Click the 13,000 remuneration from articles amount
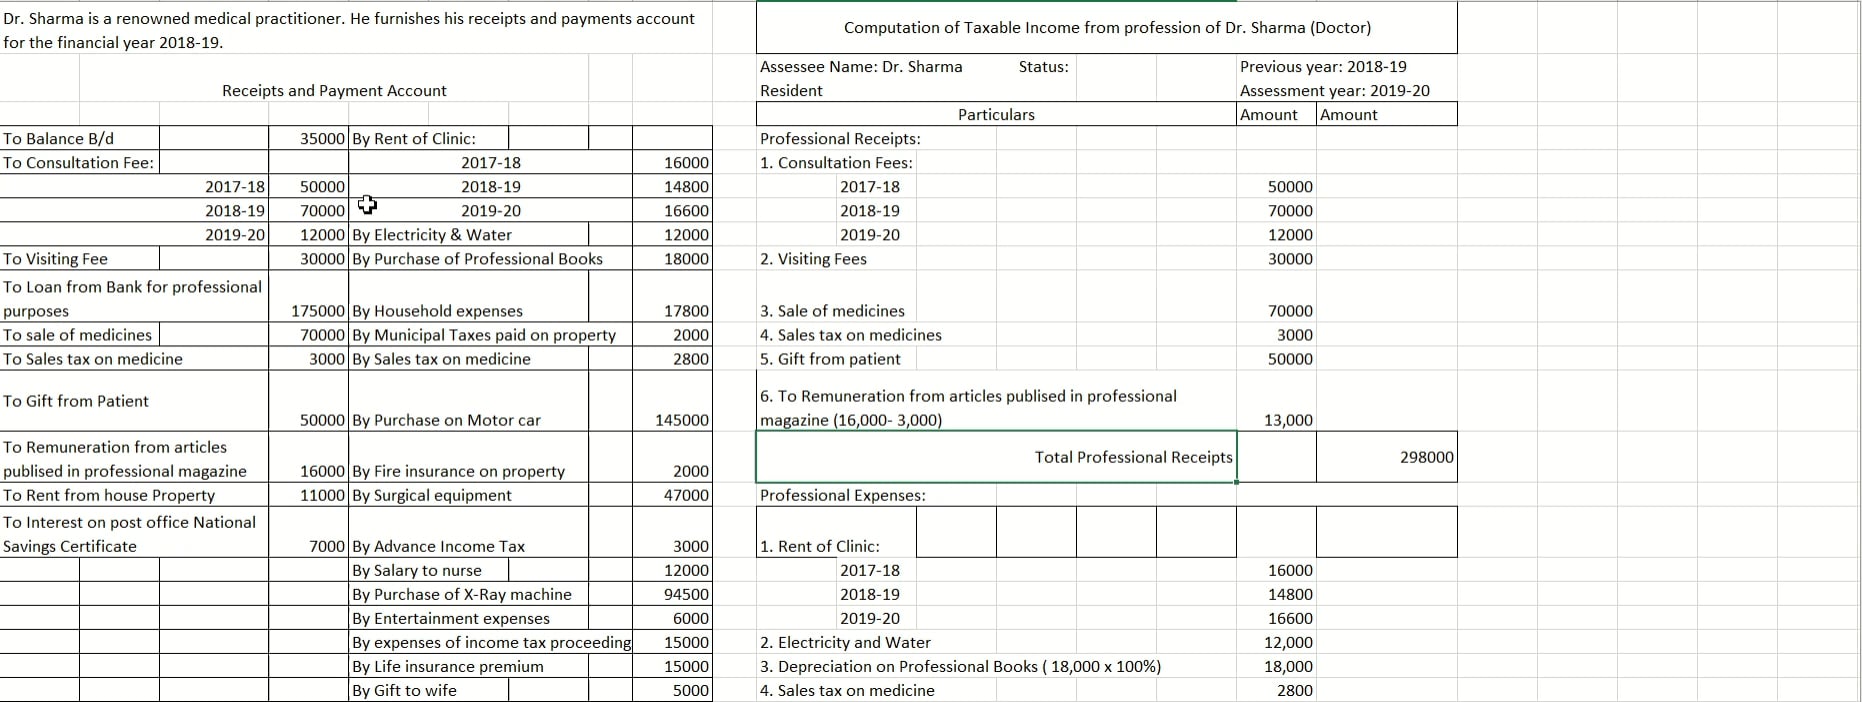Screen dimensions: 1862x702 1289,420
